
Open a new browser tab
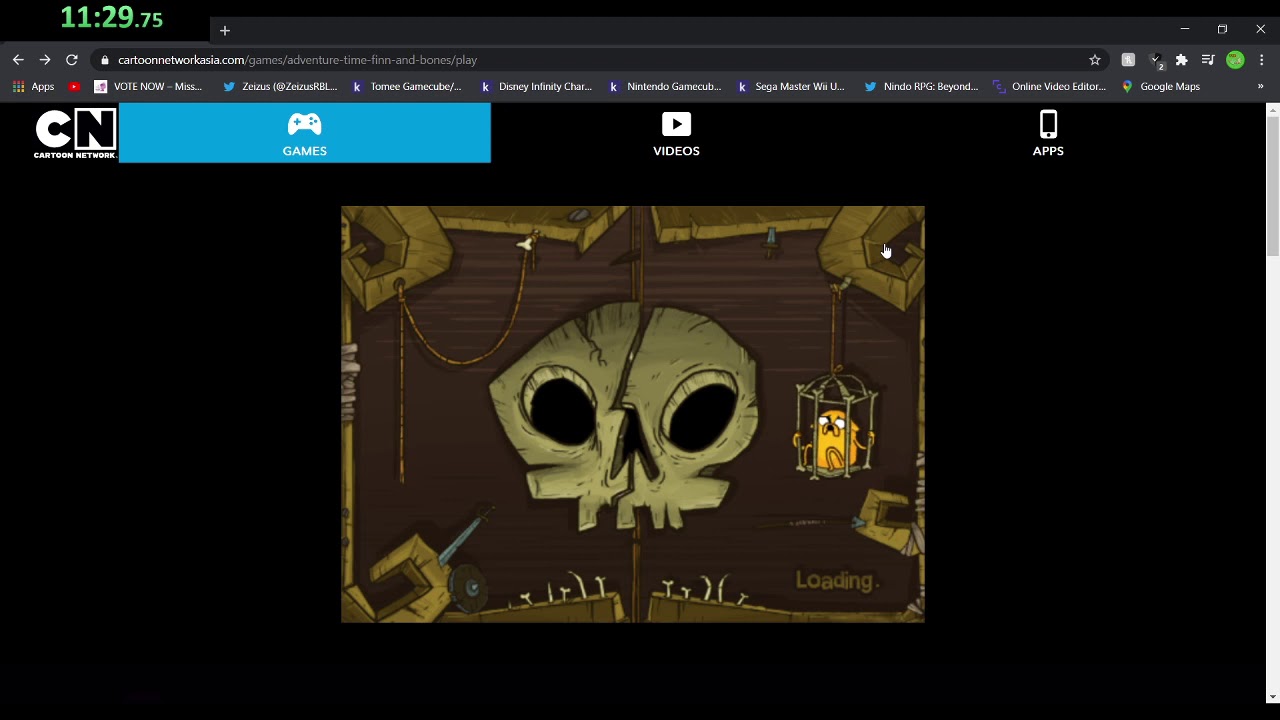[225, 31]
